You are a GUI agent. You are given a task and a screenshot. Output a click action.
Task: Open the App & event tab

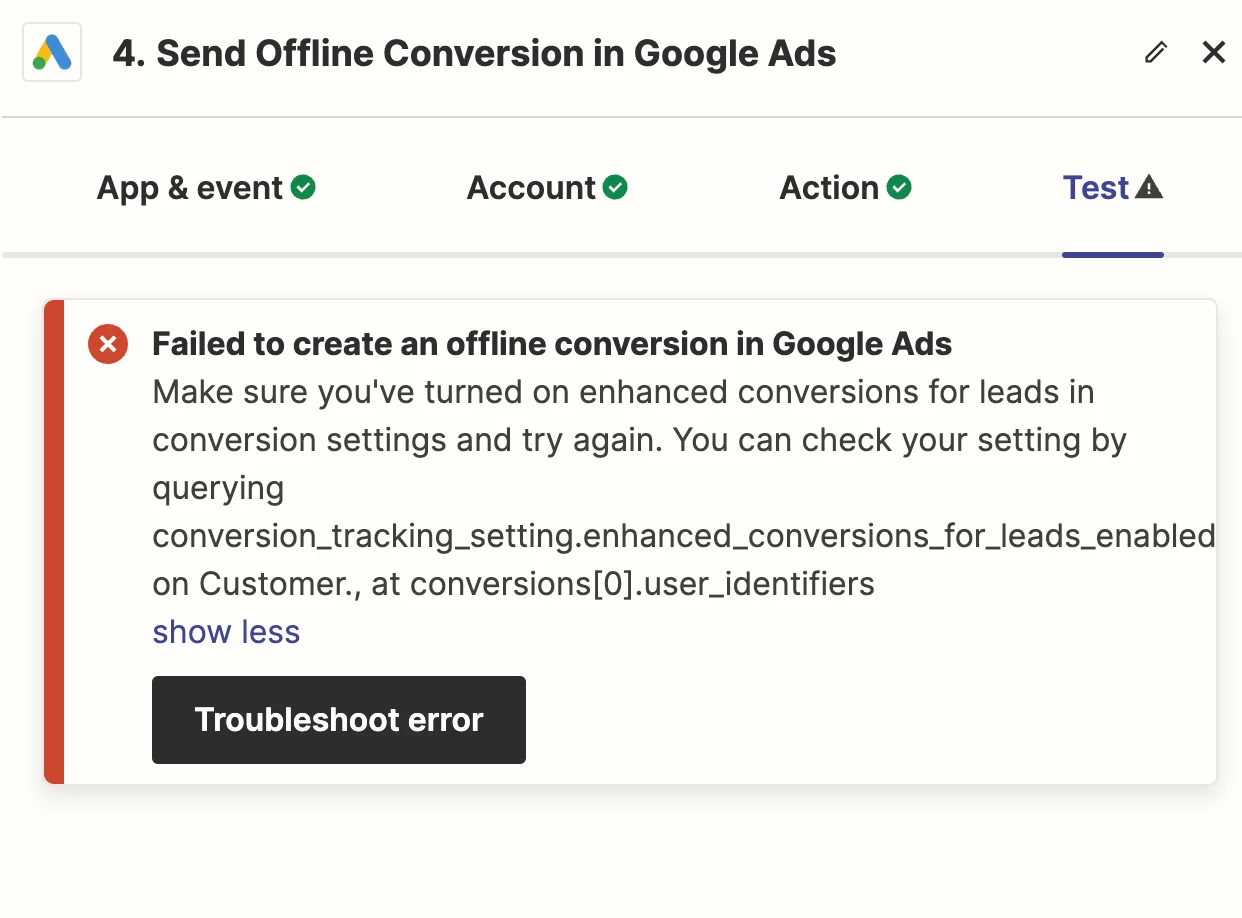tap(206, 188)
